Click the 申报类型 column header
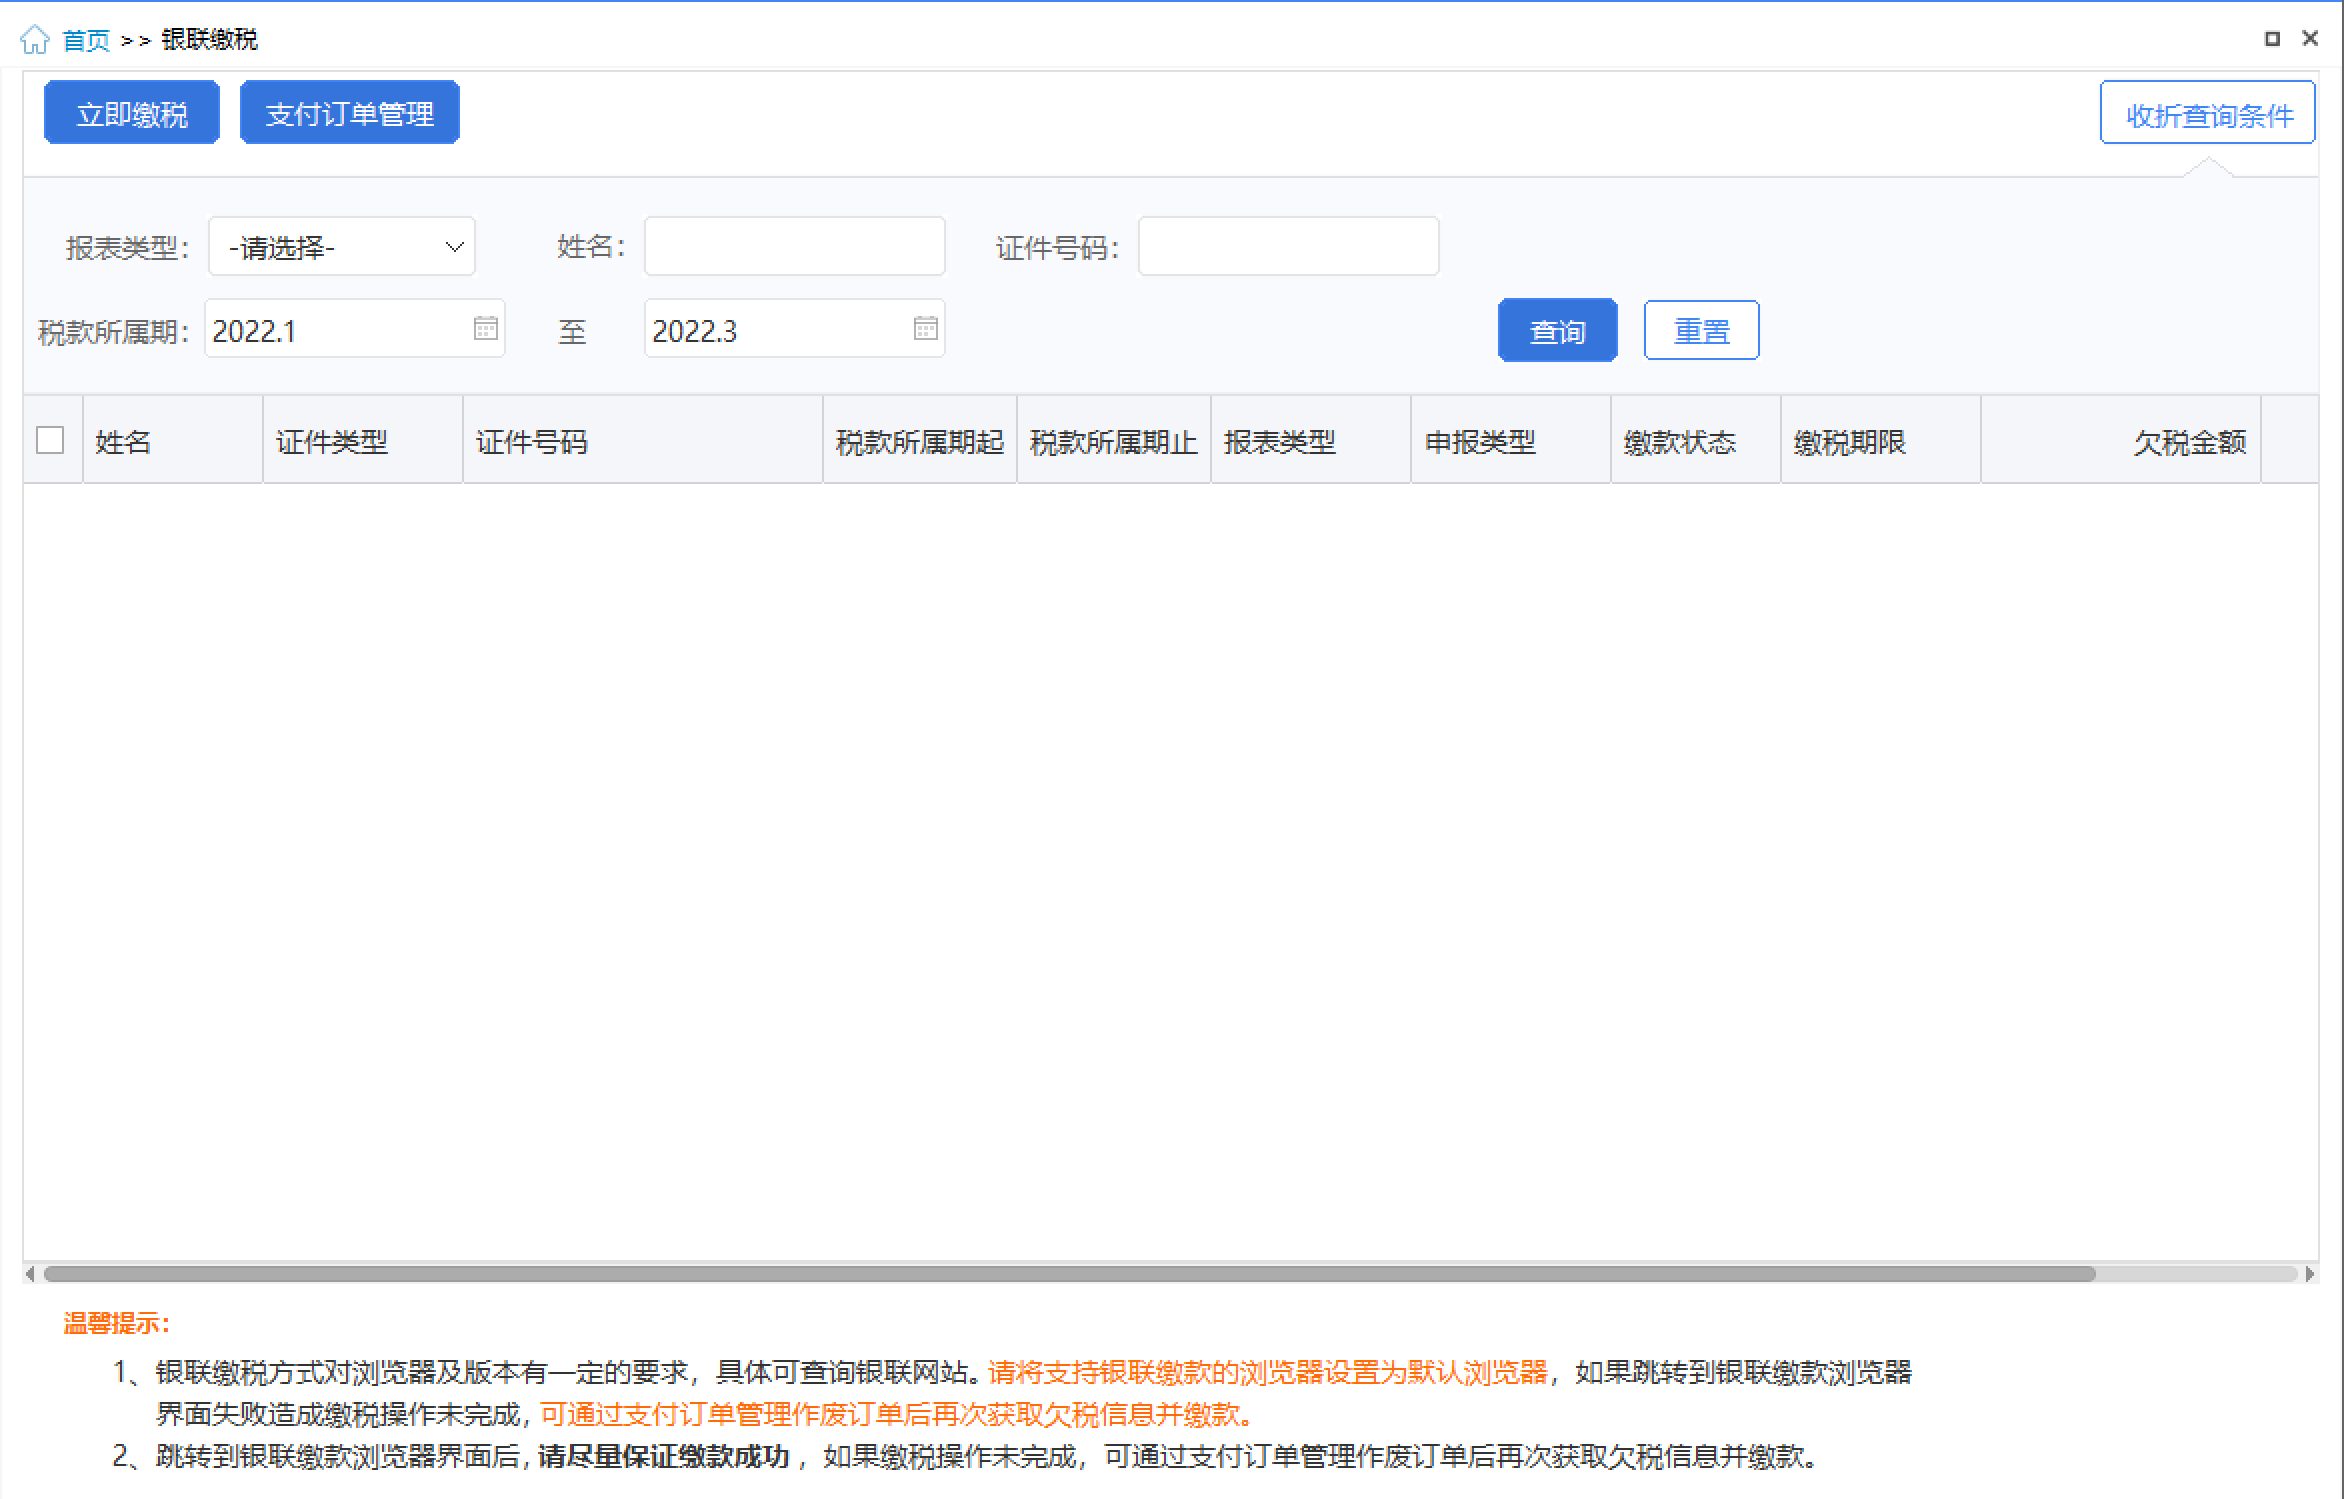The height and width of the screenshot is (1499, 2344). pos(1511,441)
